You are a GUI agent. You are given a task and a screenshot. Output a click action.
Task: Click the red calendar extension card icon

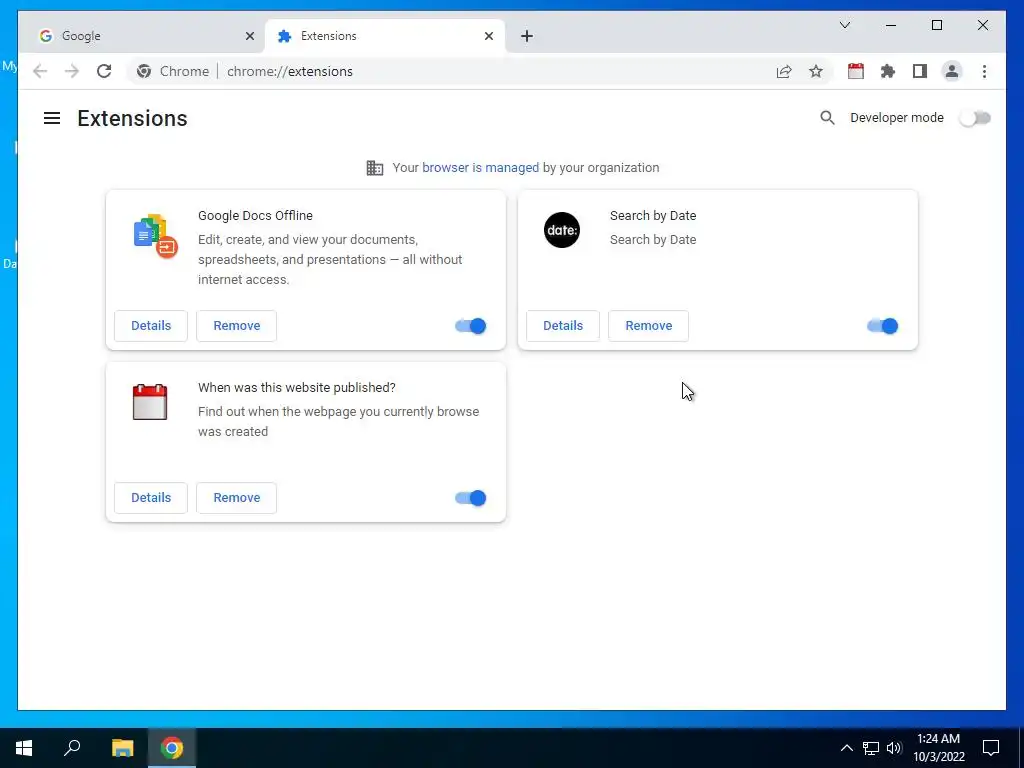coord(150,402)
